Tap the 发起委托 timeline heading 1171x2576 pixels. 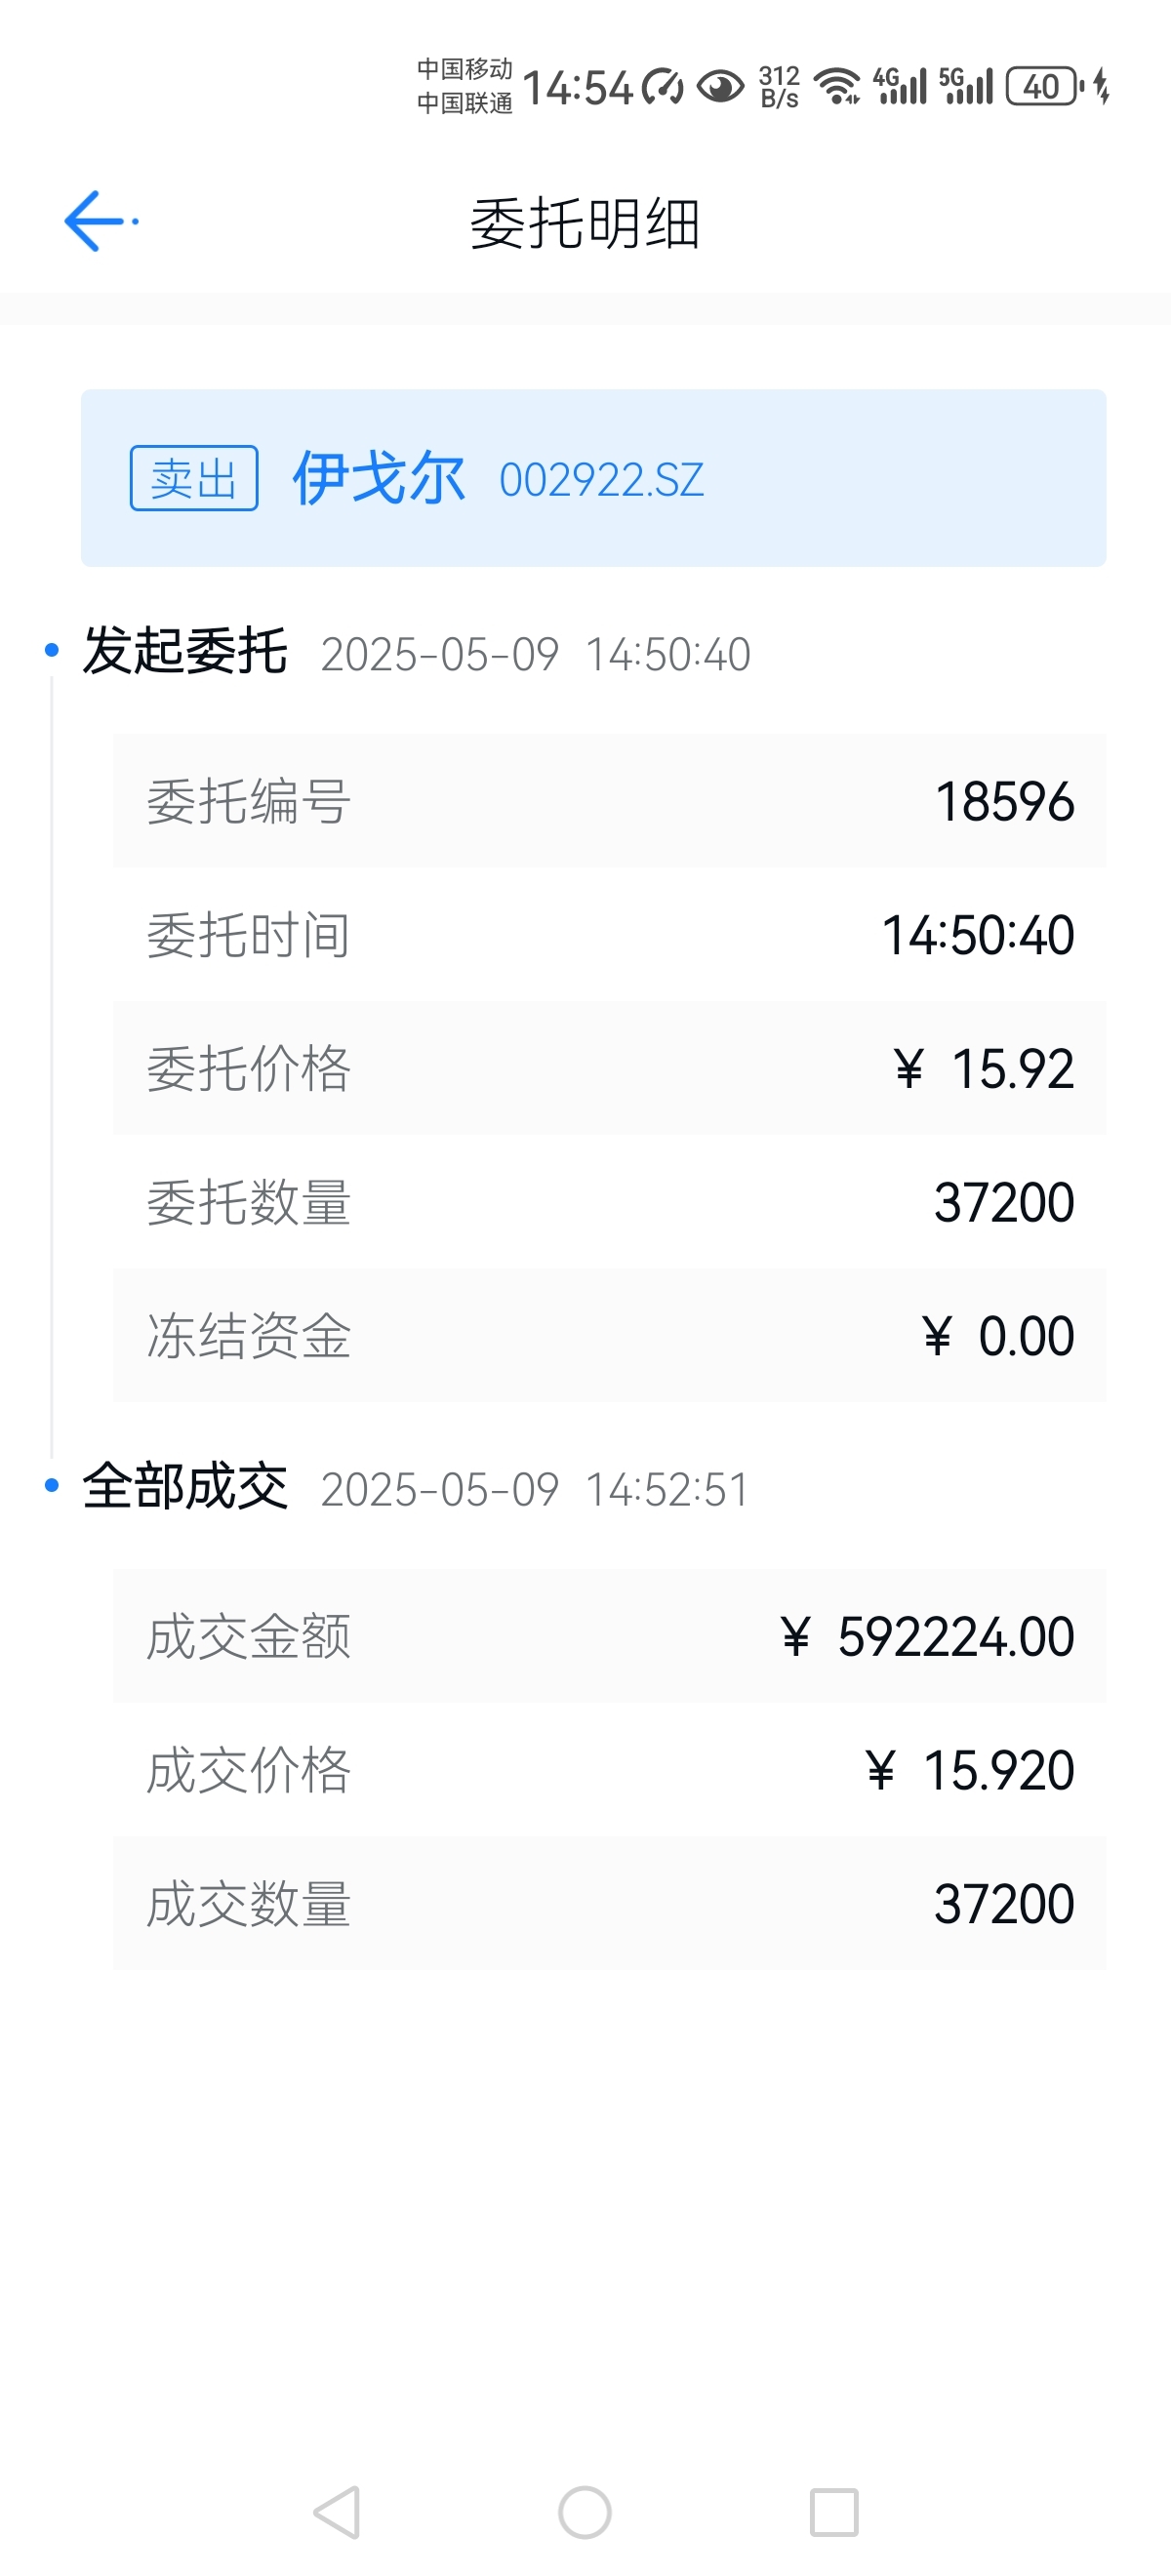[x=185, y=651]
